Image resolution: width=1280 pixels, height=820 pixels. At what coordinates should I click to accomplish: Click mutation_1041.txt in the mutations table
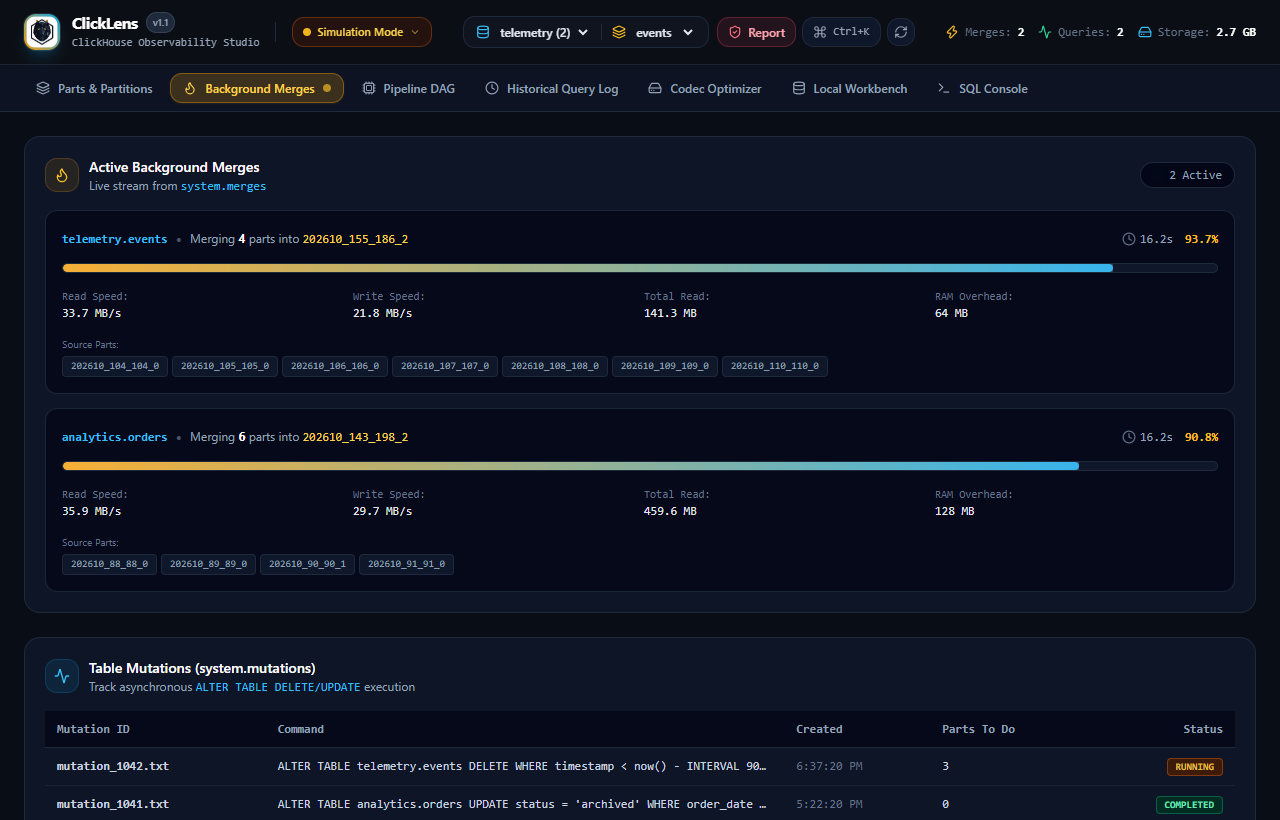coord(113,804)
